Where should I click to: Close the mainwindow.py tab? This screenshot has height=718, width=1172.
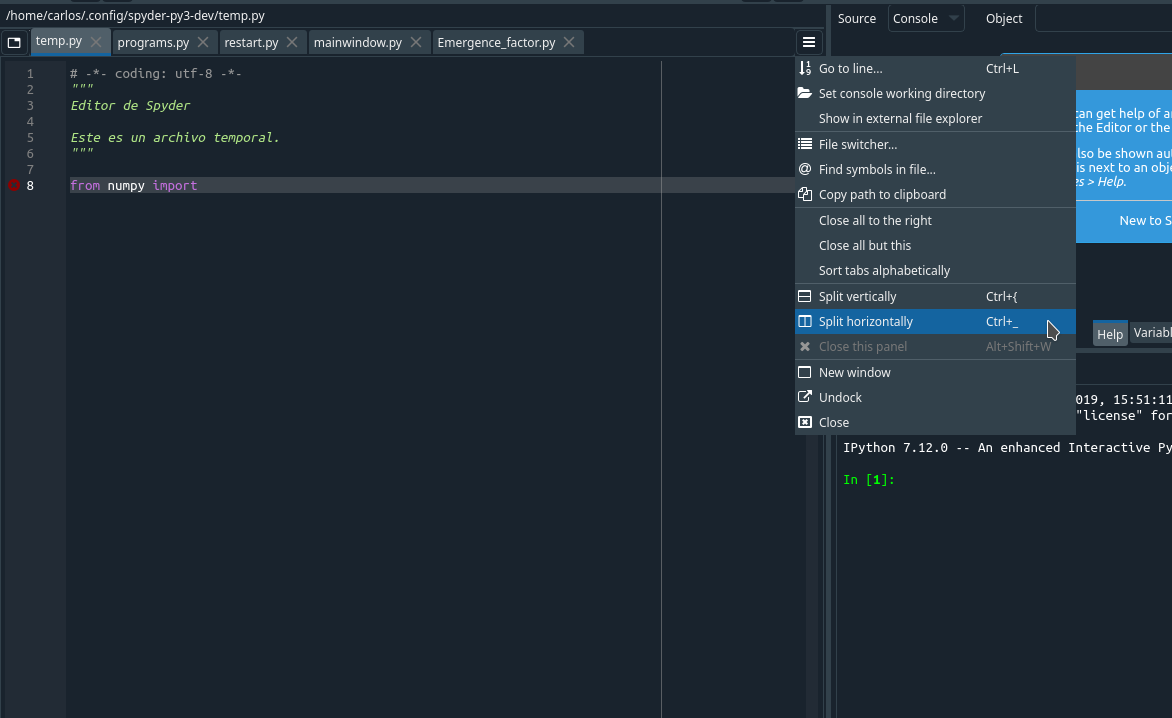[416, 43]
